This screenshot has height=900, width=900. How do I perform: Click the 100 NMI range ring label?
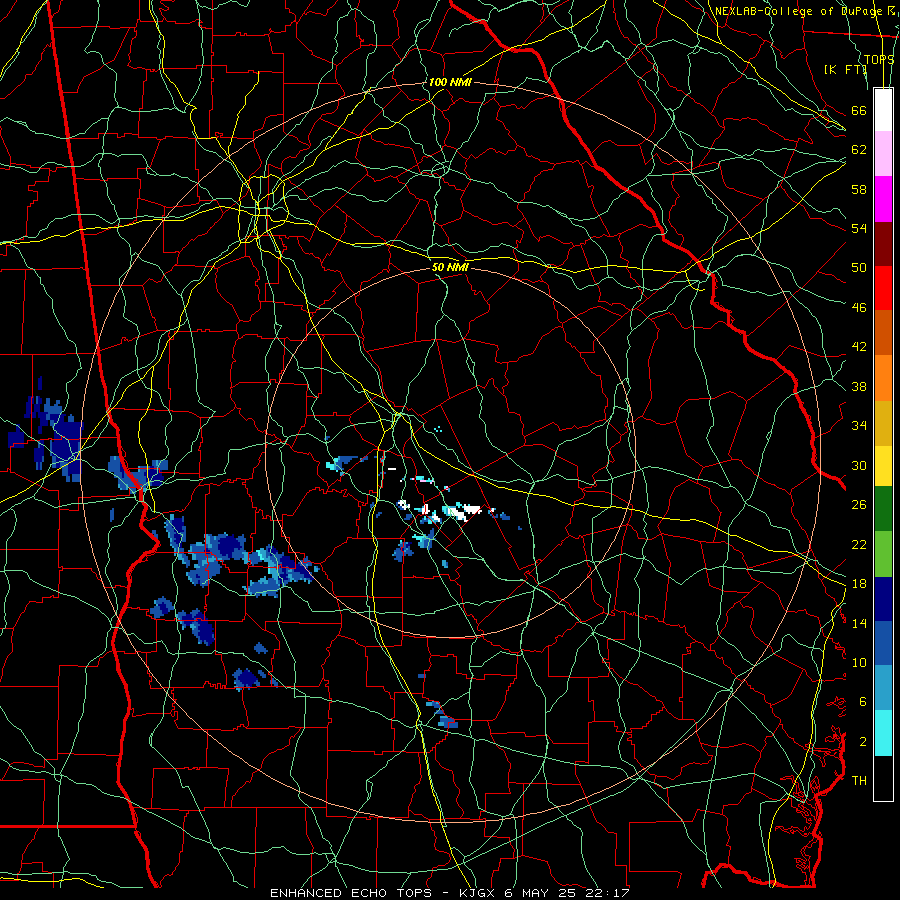pyautogui.click(x=449, y=82)
